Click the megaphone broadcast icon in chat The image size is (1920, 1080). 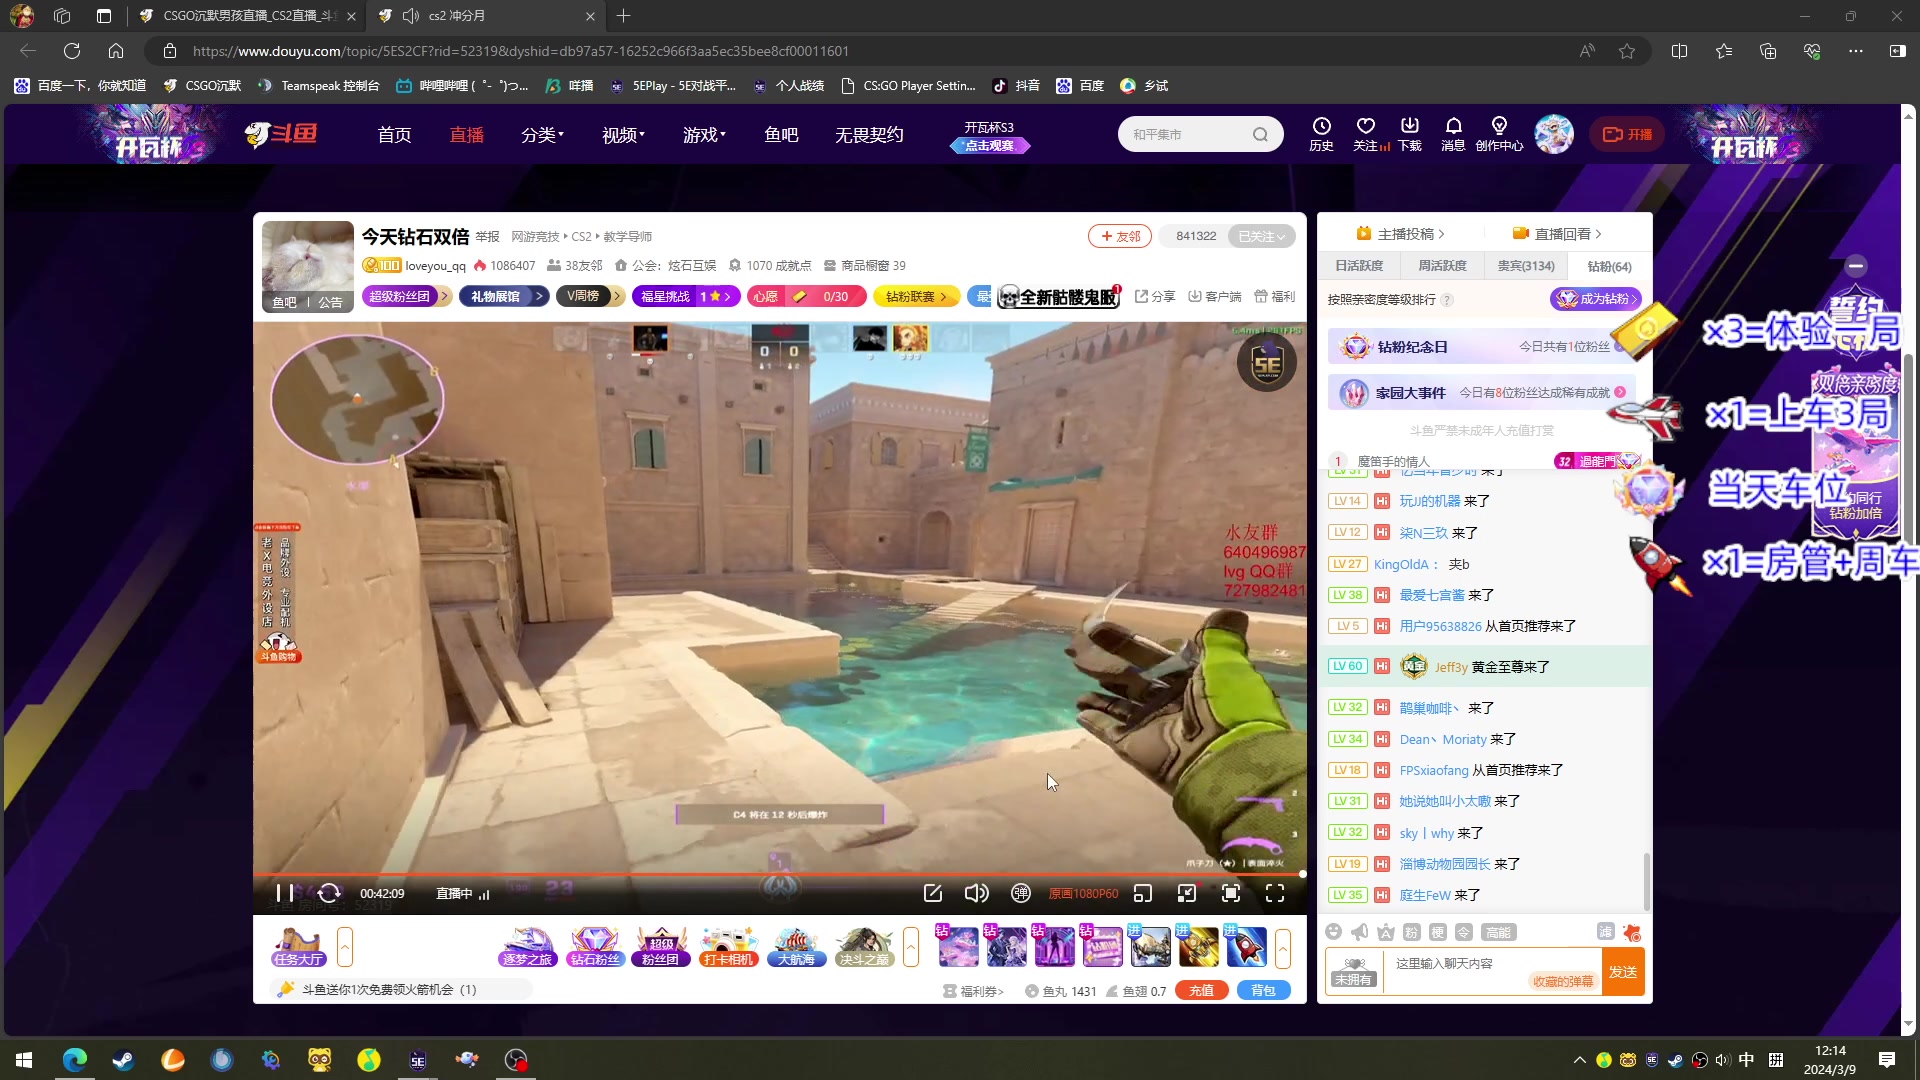click(x=1359, y=932)
